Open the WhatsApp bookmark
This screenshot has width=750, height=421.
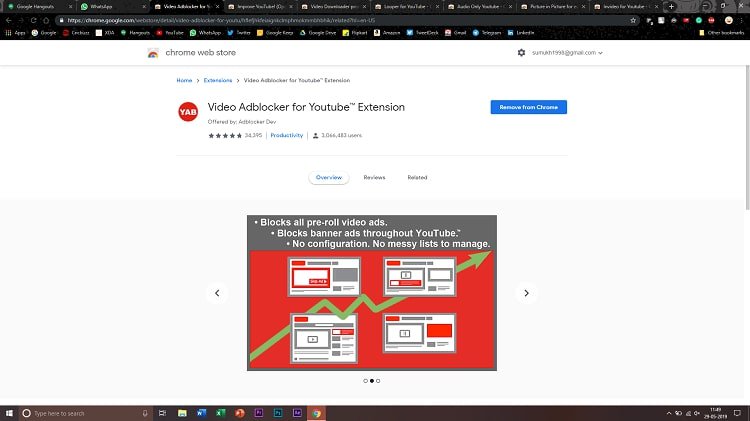click(x=205, y=33)
